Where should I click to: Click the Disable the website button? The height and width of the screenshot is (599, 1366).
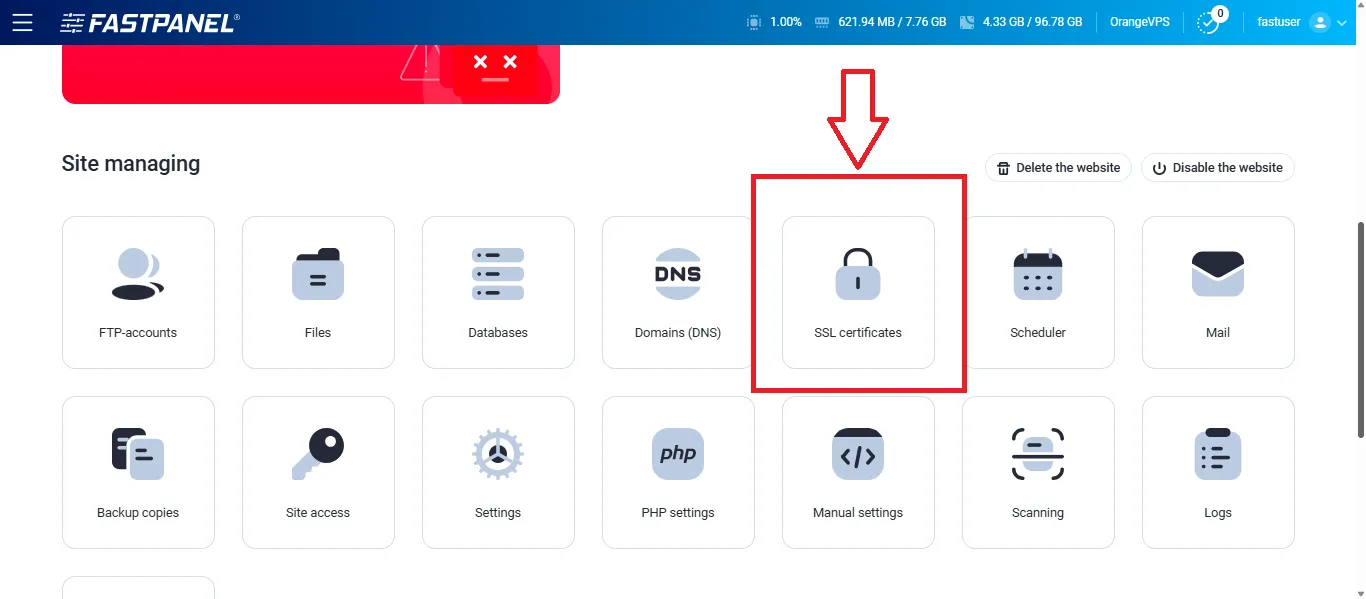(x=1217, y=167)
